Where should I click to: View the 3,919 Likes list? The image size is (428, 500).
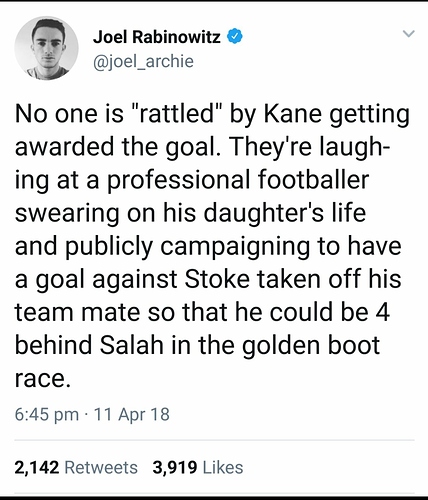click(198, 467)
